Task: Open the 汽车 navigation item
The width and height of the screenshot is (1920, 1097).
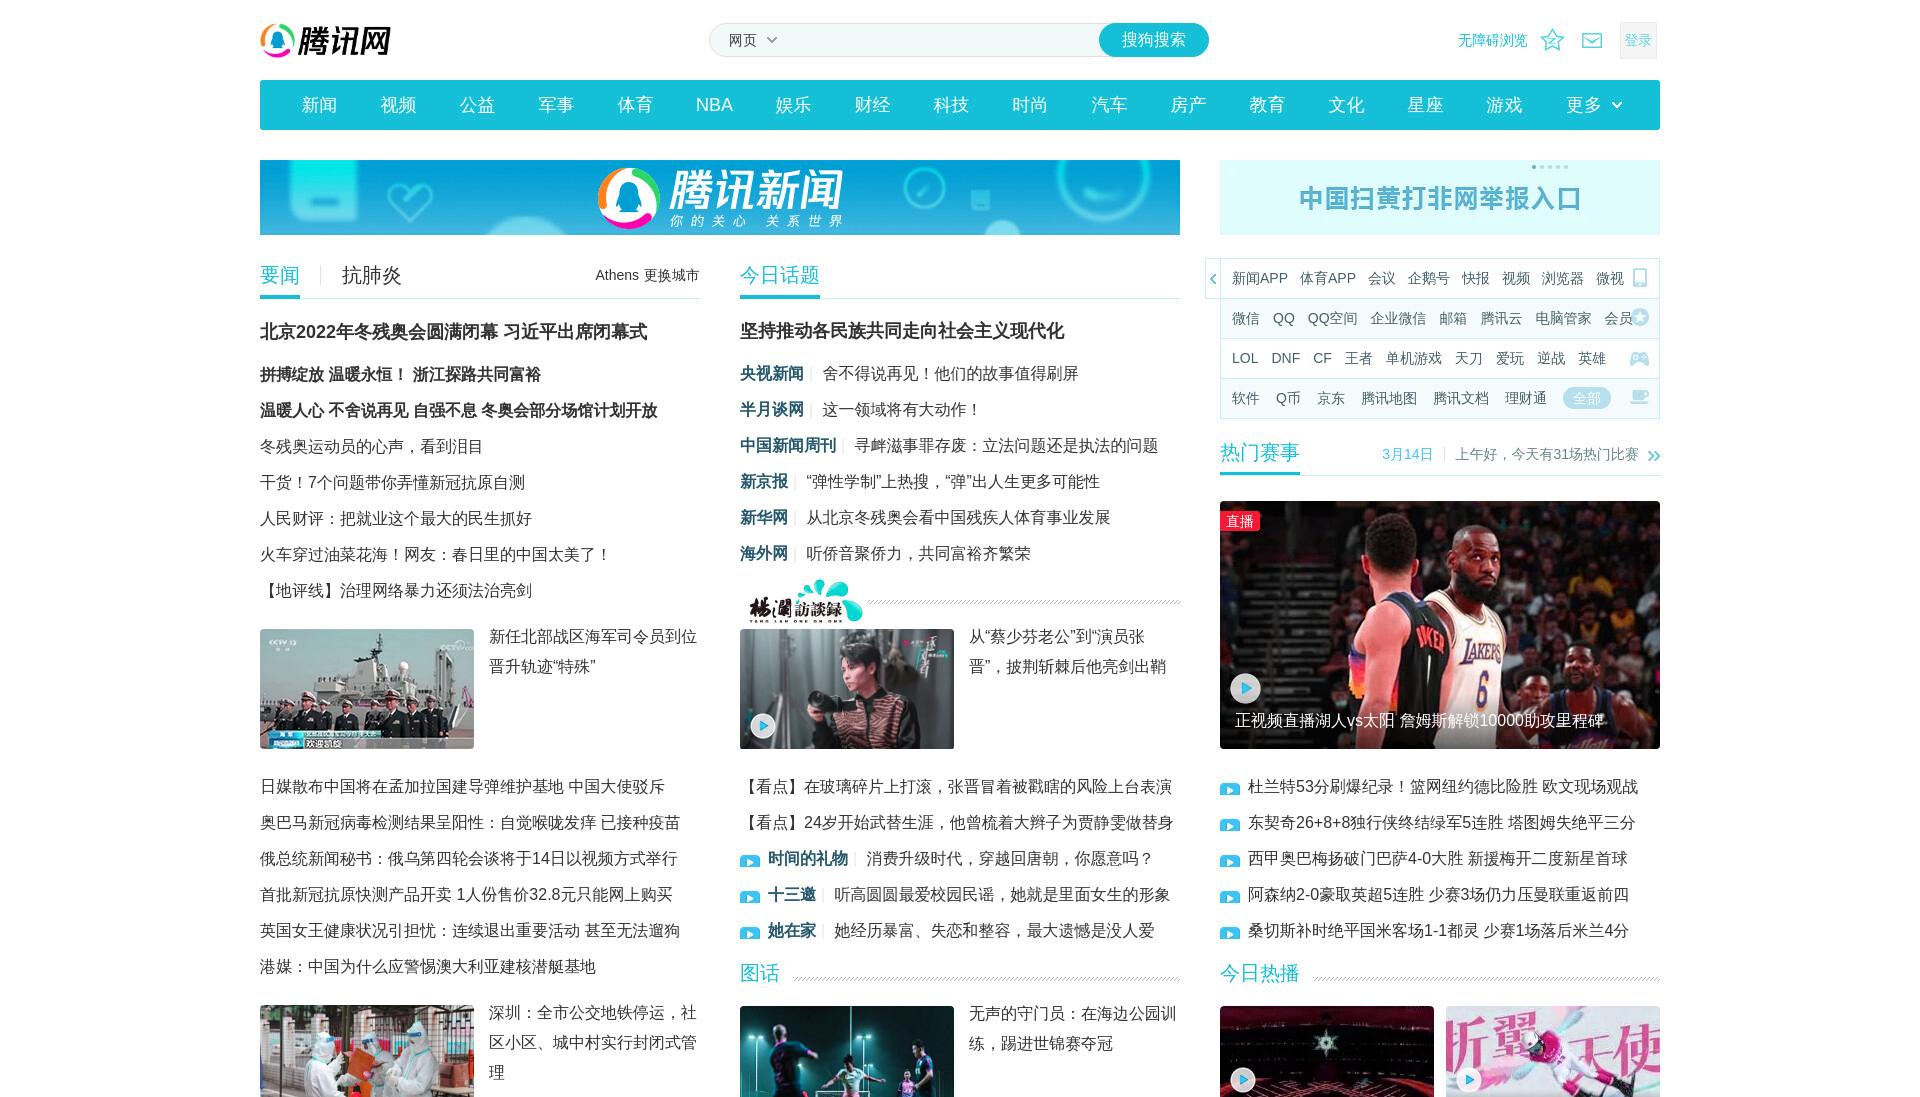Action: [1109, 105]
